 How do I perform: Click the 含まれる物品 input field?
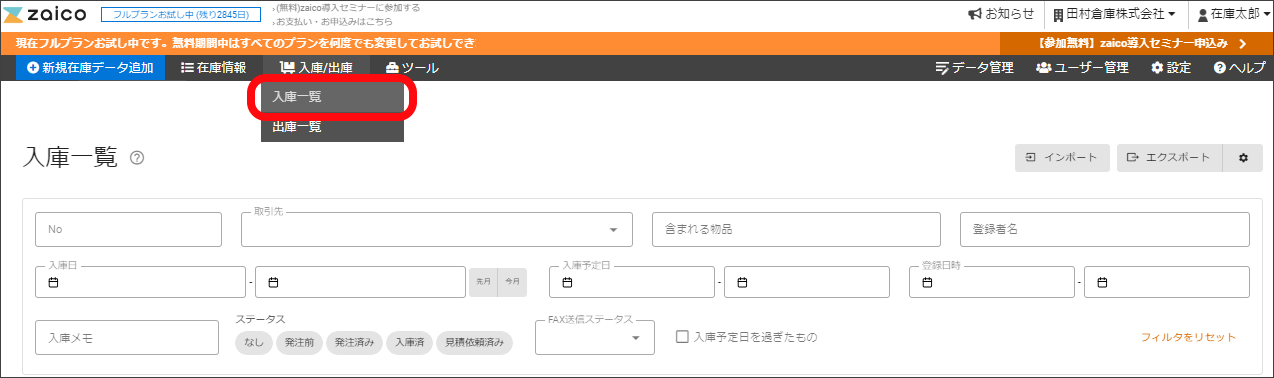coord(796,229)
